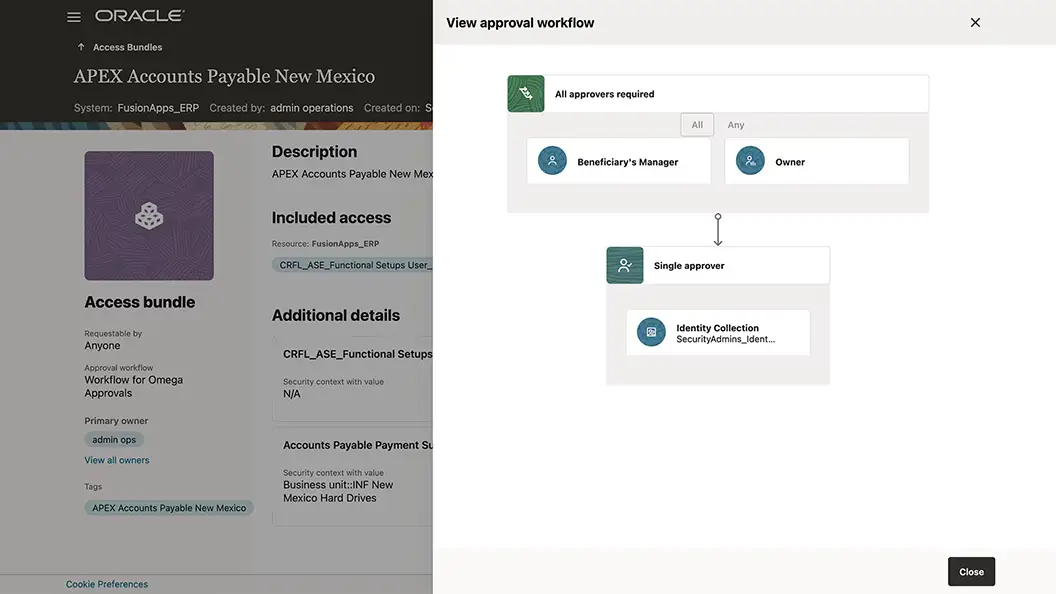This screenshot has width=1056, height=594.
Task: Click the Close button
Action: pyautogui.click(x=971, y=572)
